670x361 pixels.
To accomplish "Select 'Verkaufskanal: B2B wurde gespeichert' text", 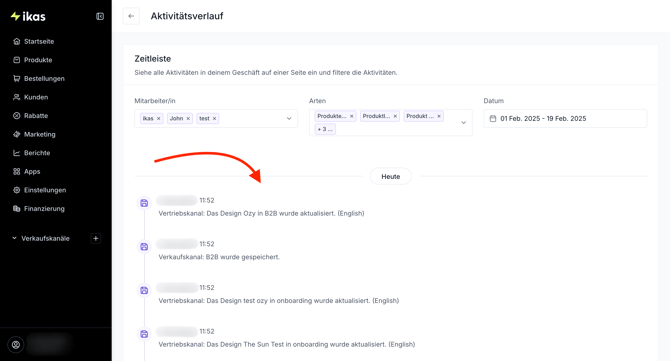I will (x=219, y=257).
